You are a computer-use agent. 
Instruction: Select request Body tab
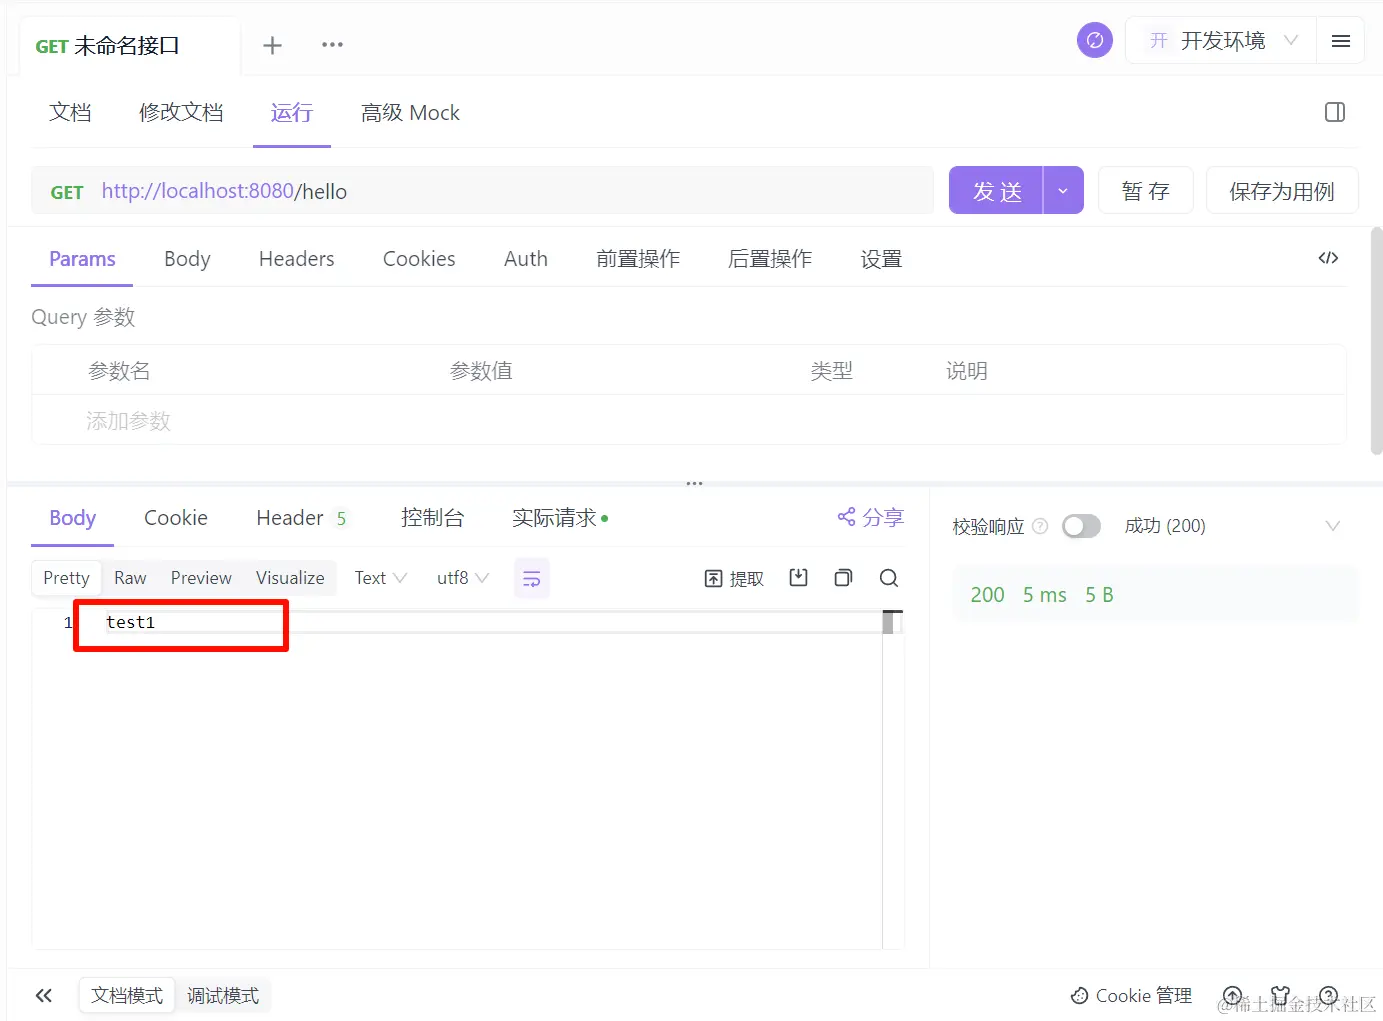pyautogui.click(x=187, y=259)
